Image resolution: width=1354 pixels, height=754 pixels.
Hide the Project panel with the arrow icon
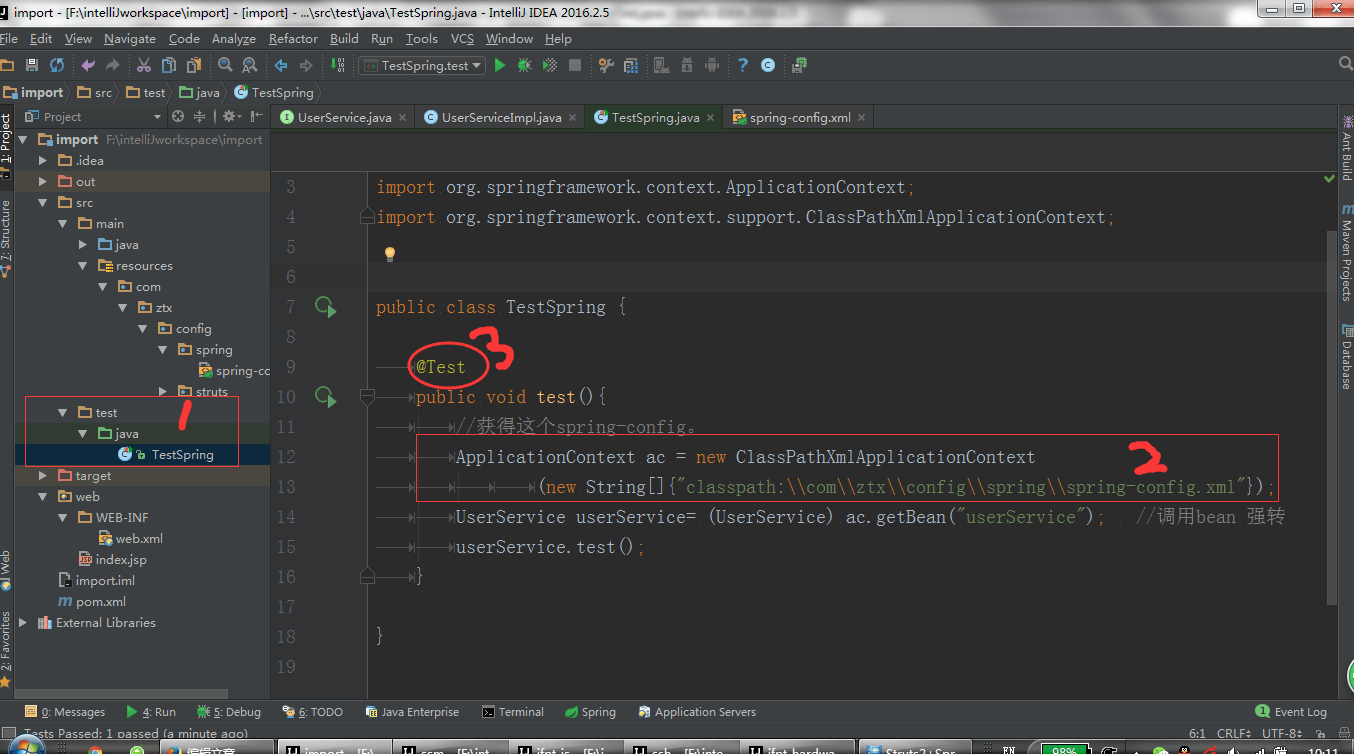(256, 117)
